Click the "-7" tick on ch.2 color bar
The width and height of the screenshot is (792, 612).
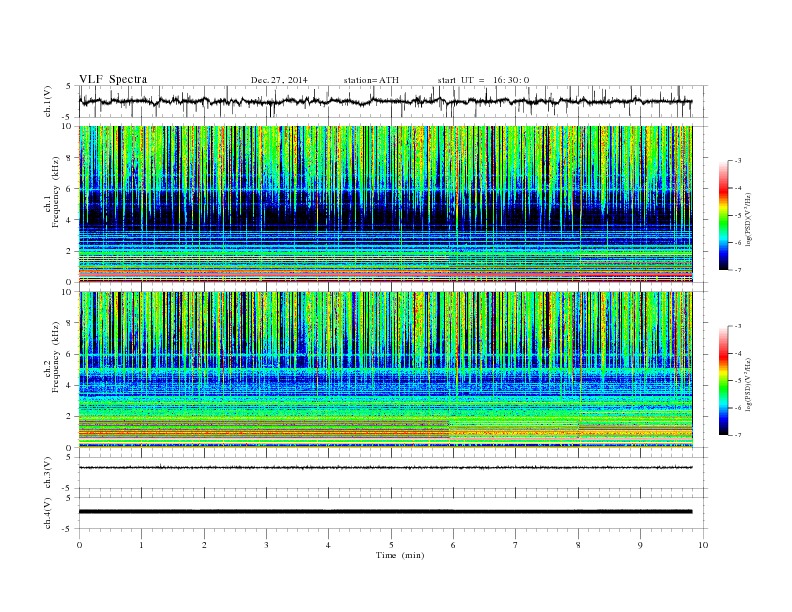(x=738, y=435)
